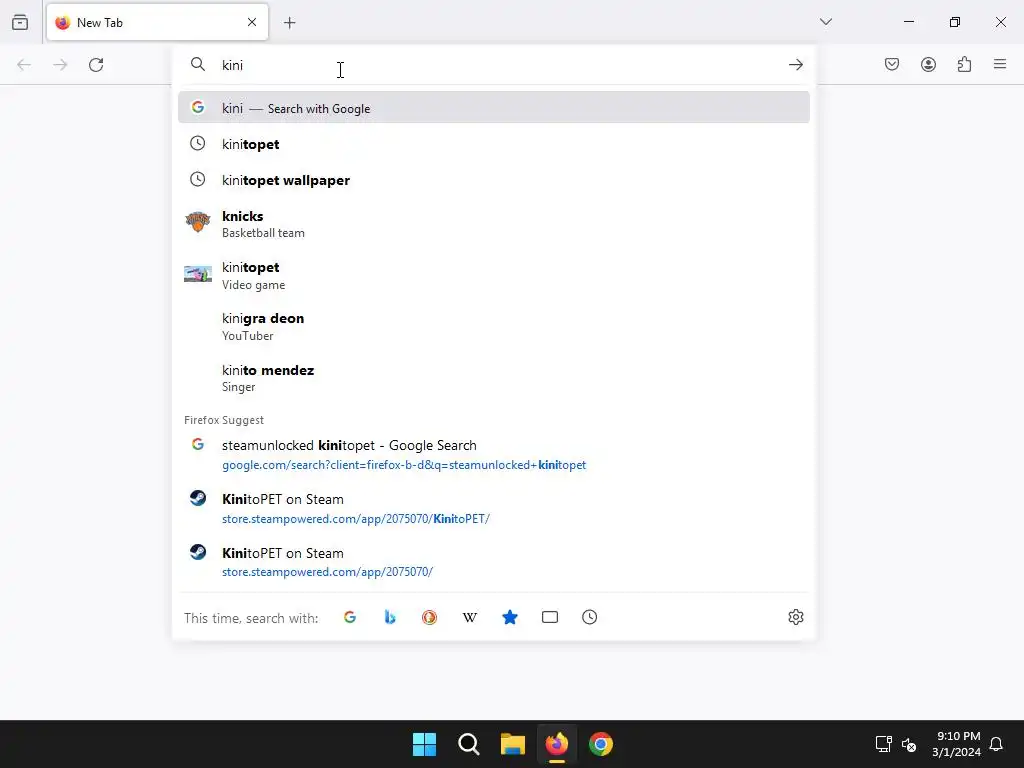Click the kinitopet video game thumbnail
Viewport: 1024px width, 768px height.
tap(198, 274)
